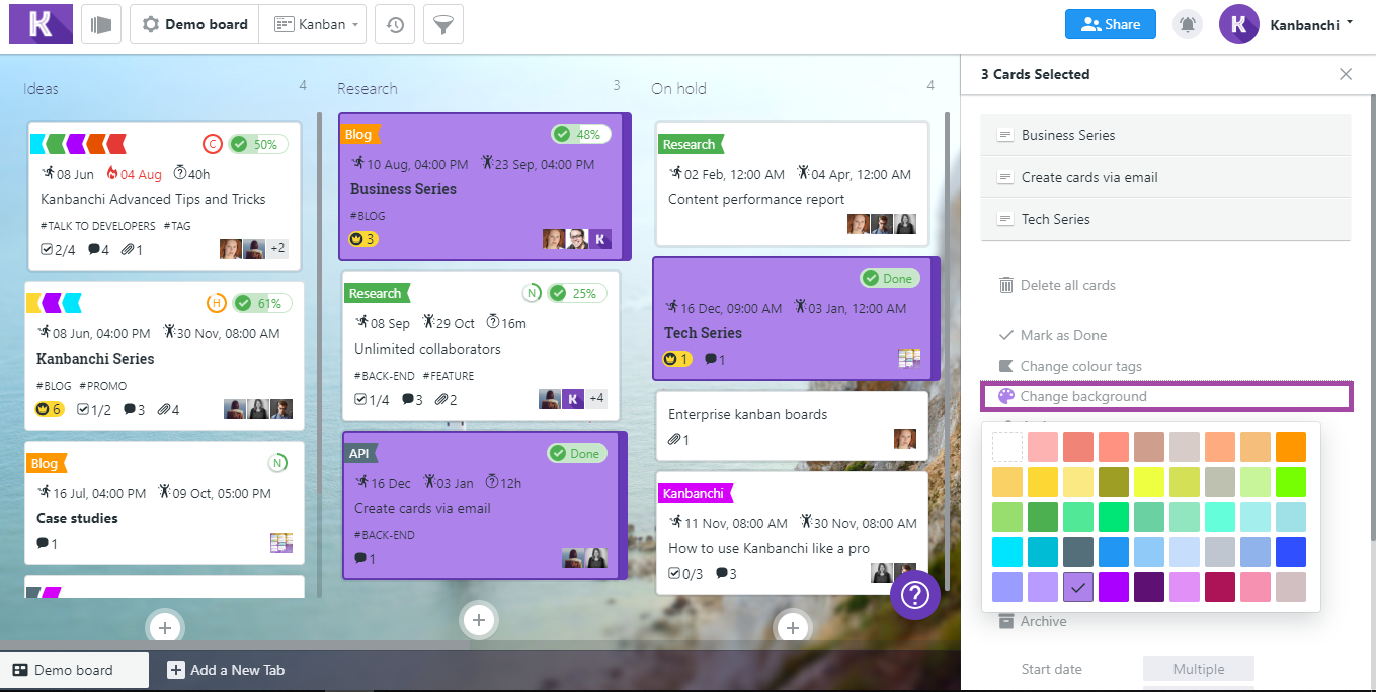This screenshot has height=692, width=1376.
Task: Click the crown badge with 6 on Kanbanchi Series card
Action: point(49,409)
